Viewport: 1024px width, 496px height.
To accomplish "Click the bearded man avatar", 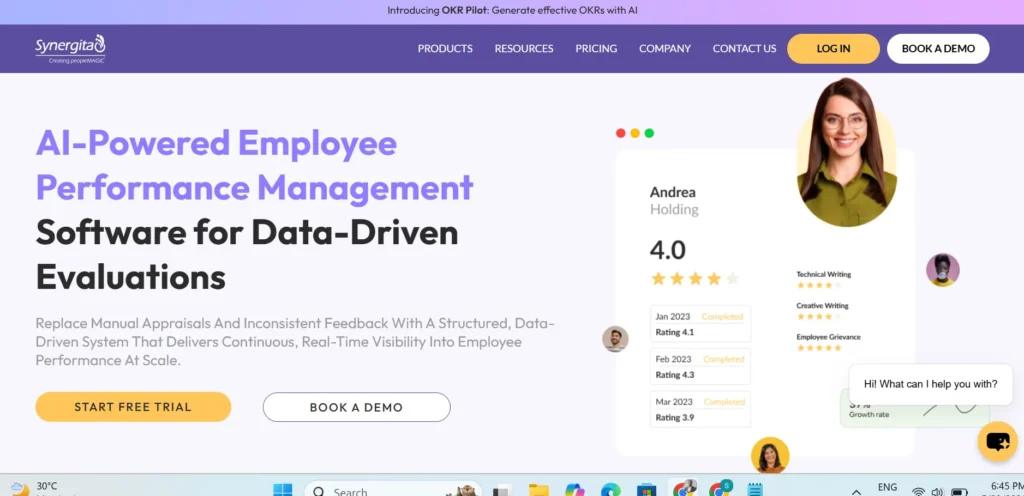I will (x=615, y=339).
